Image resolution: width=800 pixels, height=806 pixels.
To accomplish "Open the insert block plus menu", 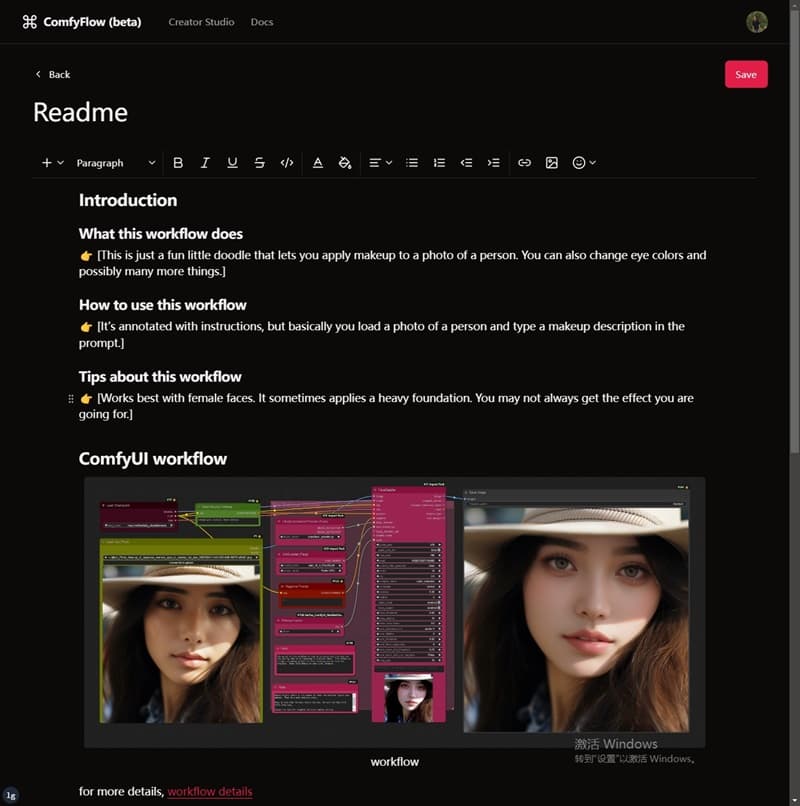I will coord(52,163).
